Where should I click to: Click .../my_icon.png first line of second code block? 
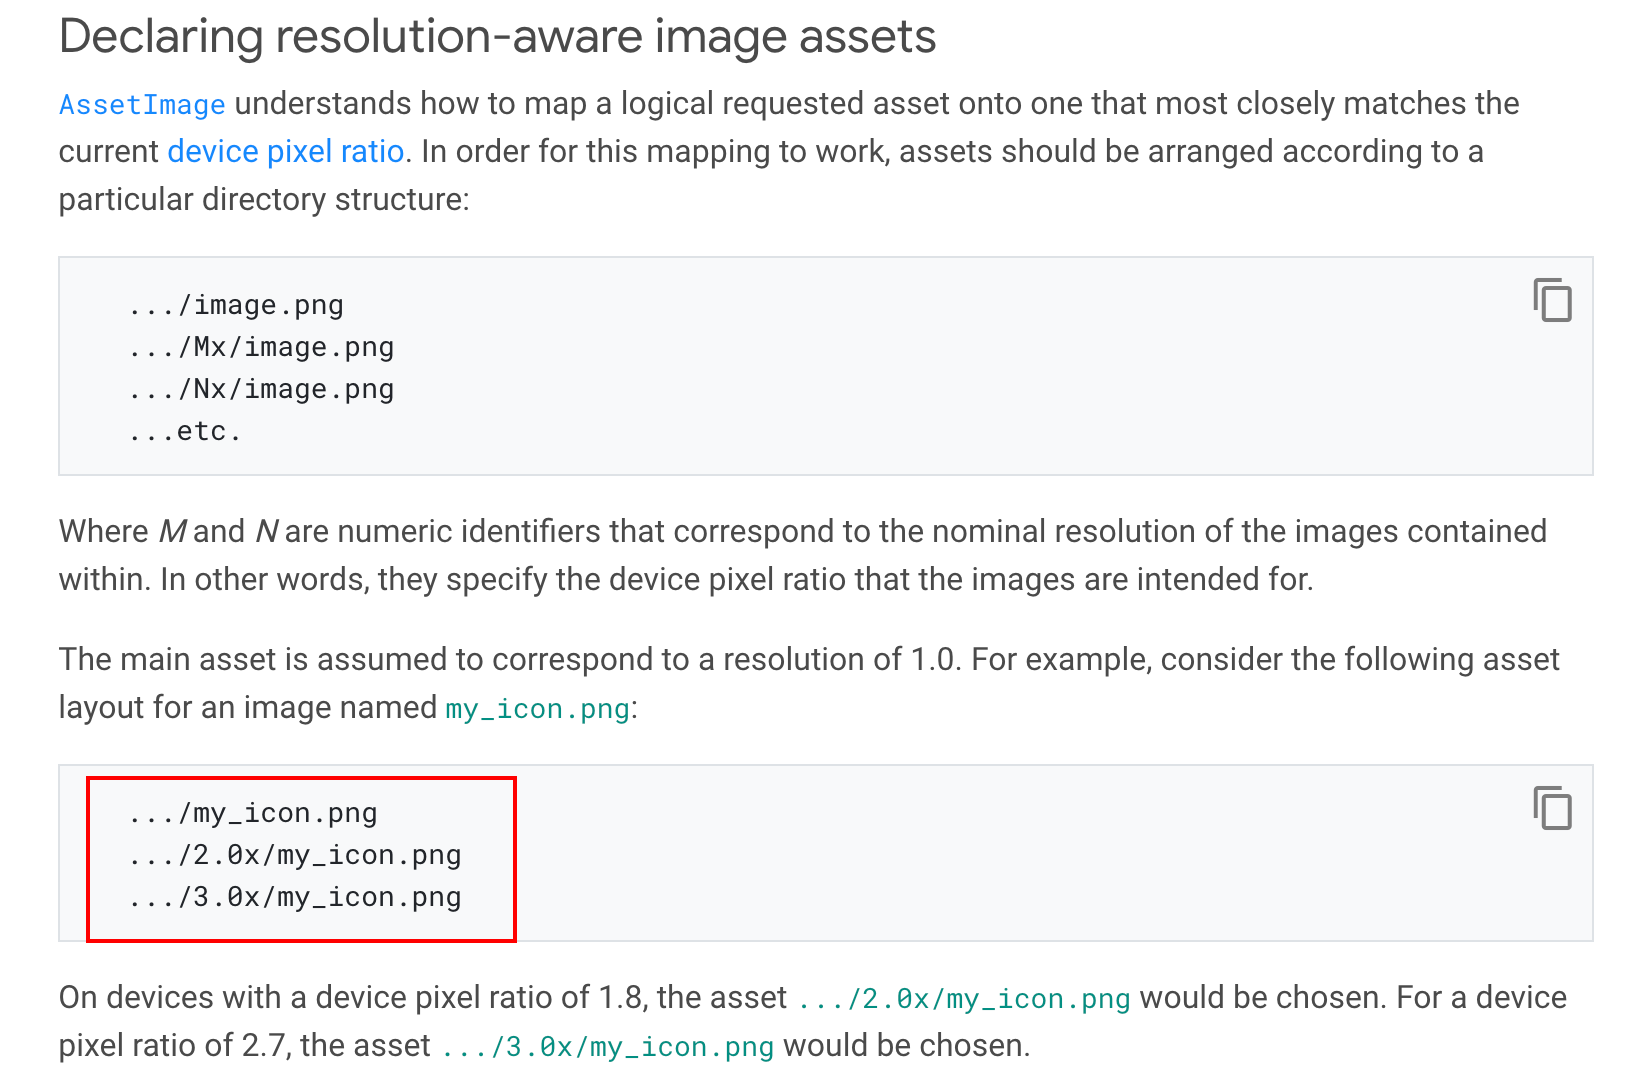[x=253, y=813]
